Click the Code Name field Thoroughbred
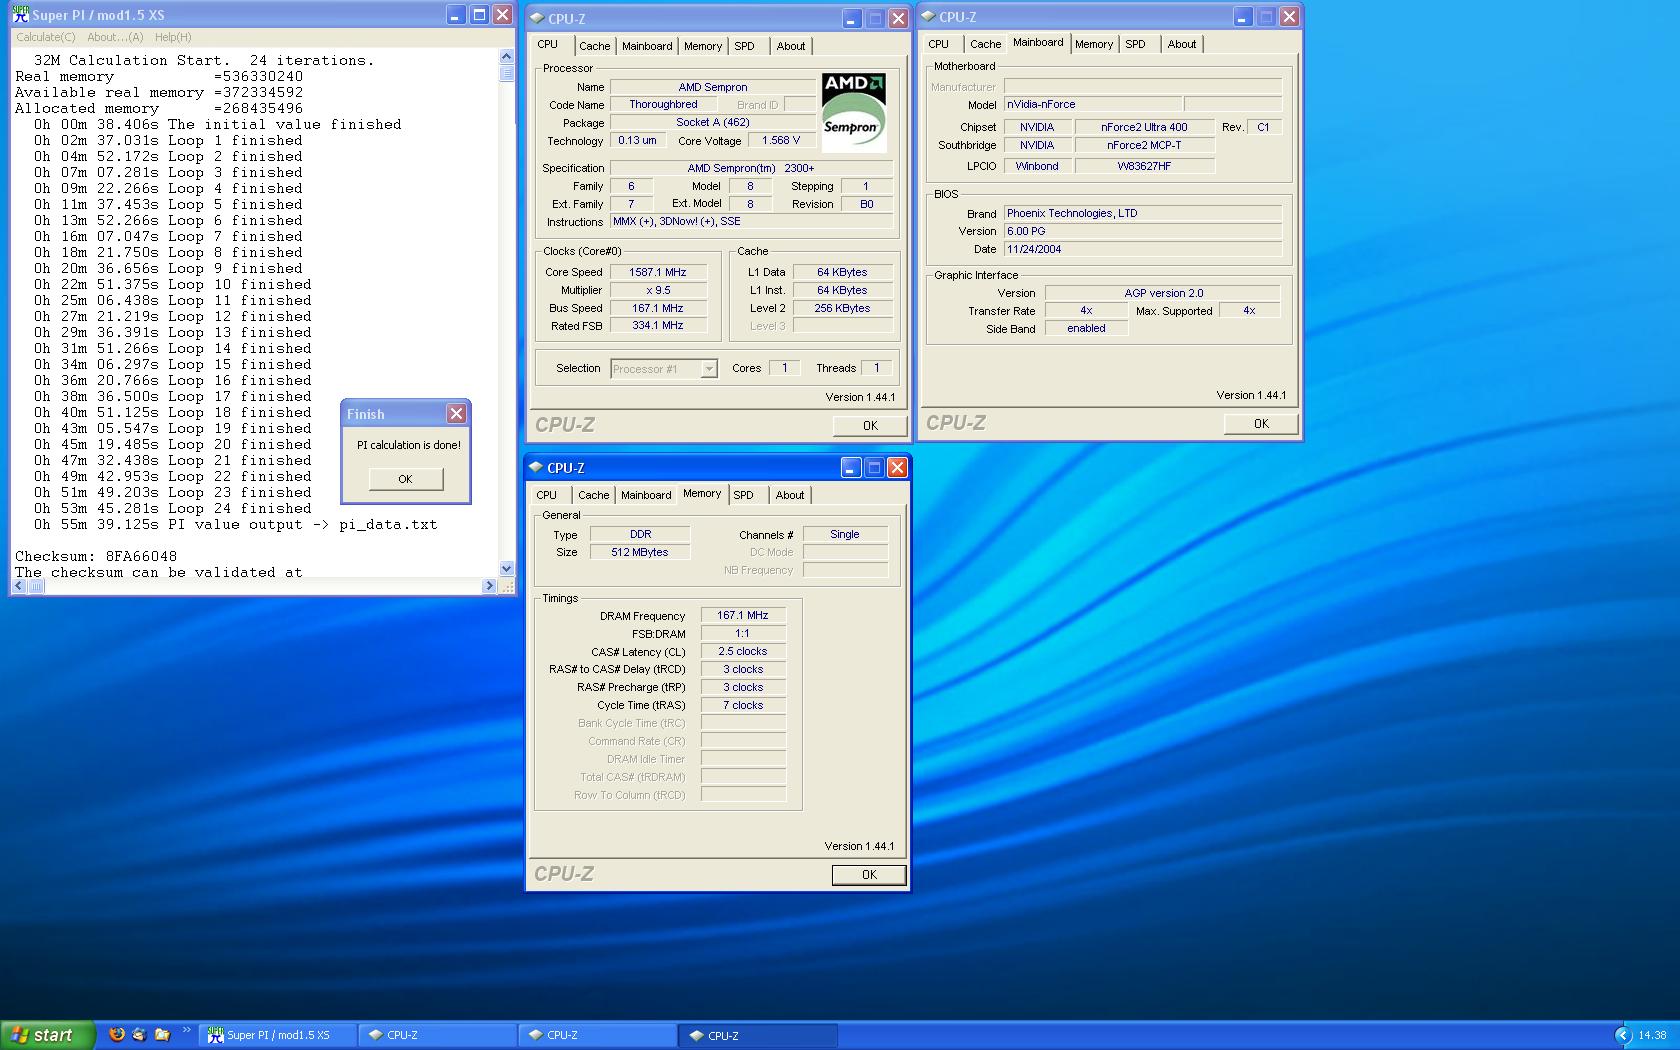 point(664,105)
